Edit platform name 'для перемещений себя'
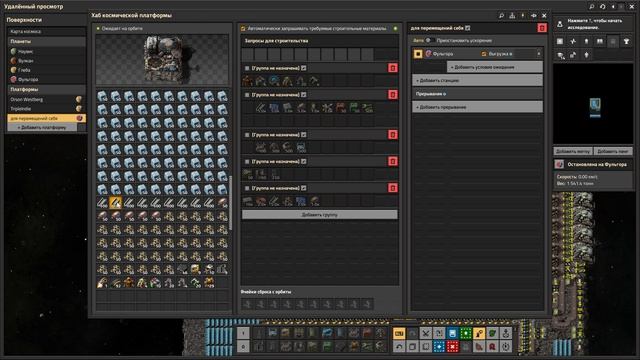640x360 pixels. pos(468,28)
